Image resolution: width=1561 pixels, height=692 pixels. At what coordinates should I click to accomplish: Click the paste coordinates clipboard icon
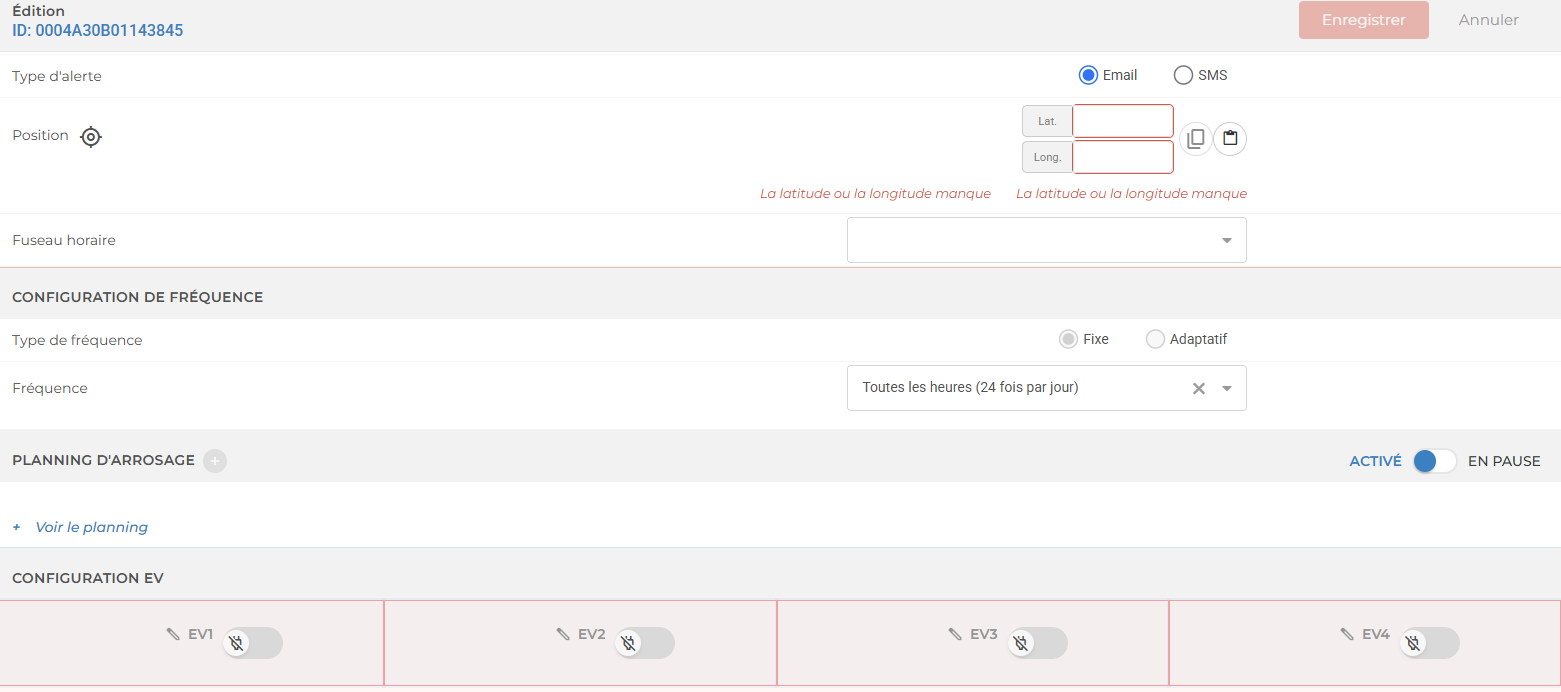(1230, 139)
